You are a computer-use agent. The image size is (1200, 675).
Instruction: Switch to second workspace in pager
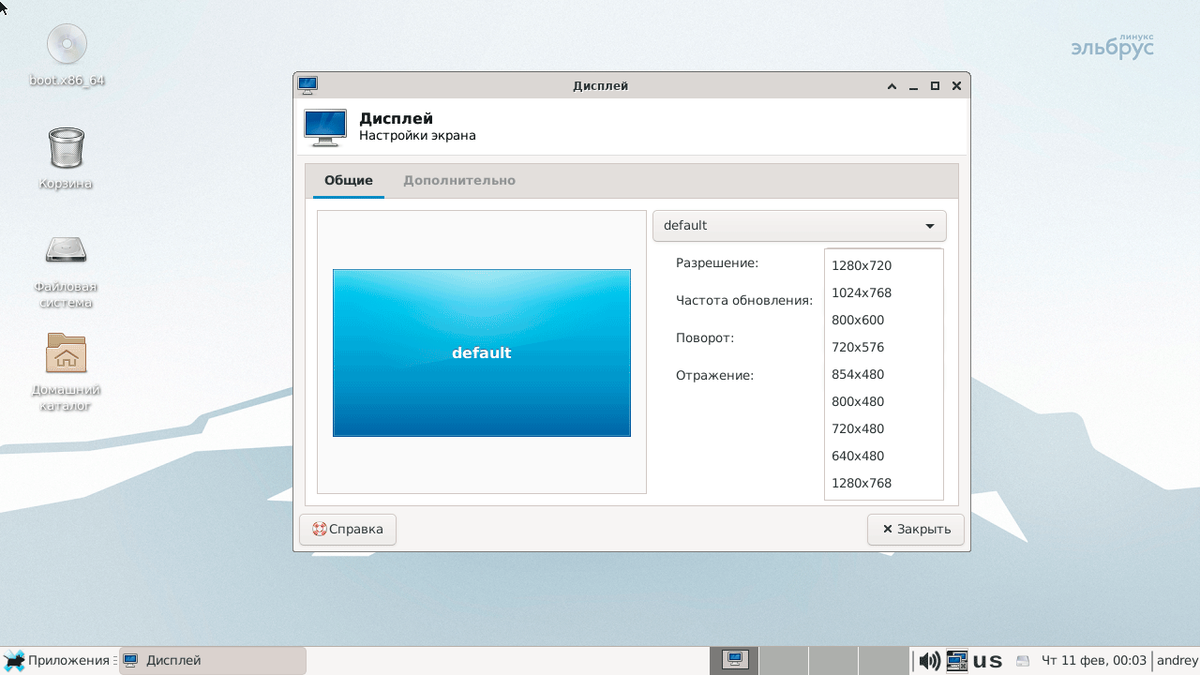[x=783, y=660]
